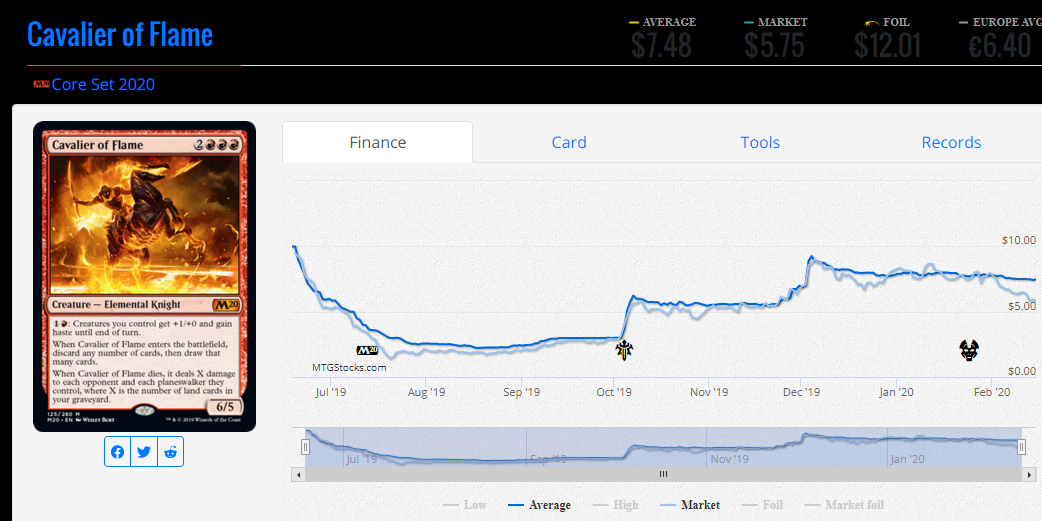Screen dimensions: 1042x521
Task: Click the Core Set 2020 set symbol icon
Action: pos(41,84)
